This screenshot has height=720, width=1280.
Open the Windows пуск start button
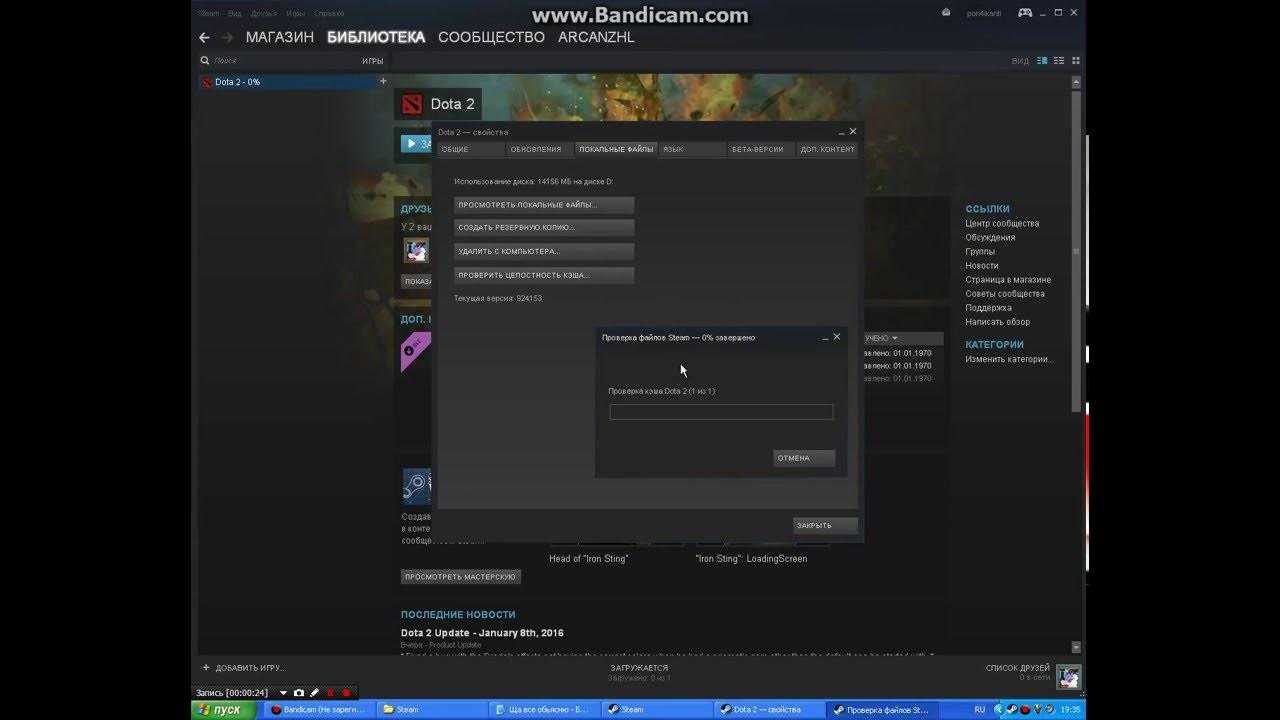(x=221, y=709)
